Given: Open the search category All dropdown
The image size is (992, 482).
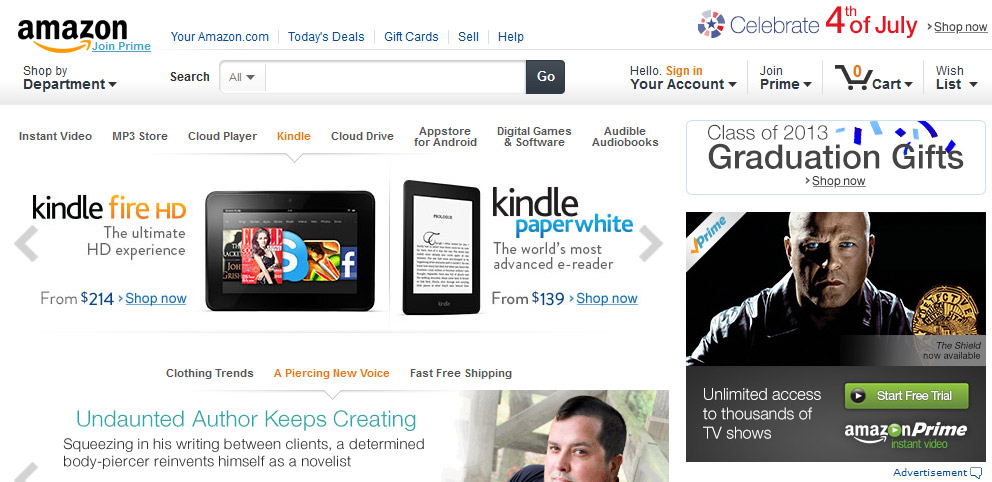Looking at the screenshot, I should click(x=242, y=77).
